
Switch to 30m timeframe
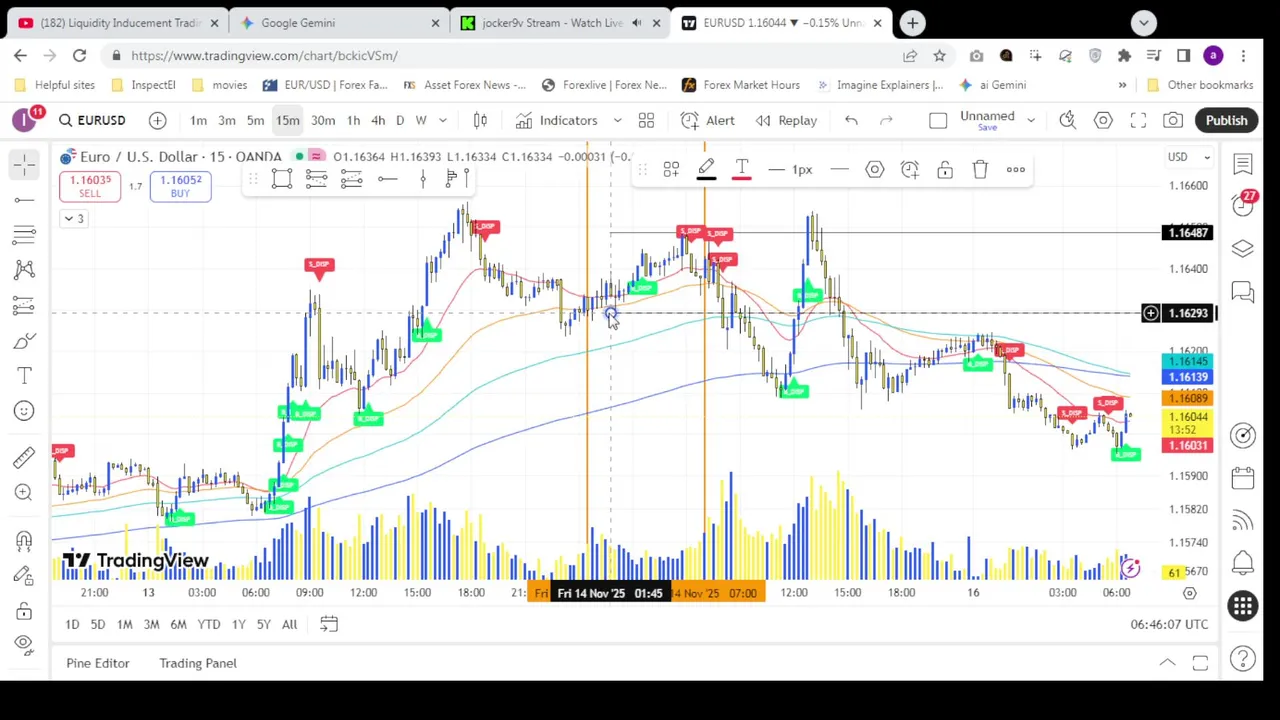coord(322,120)
